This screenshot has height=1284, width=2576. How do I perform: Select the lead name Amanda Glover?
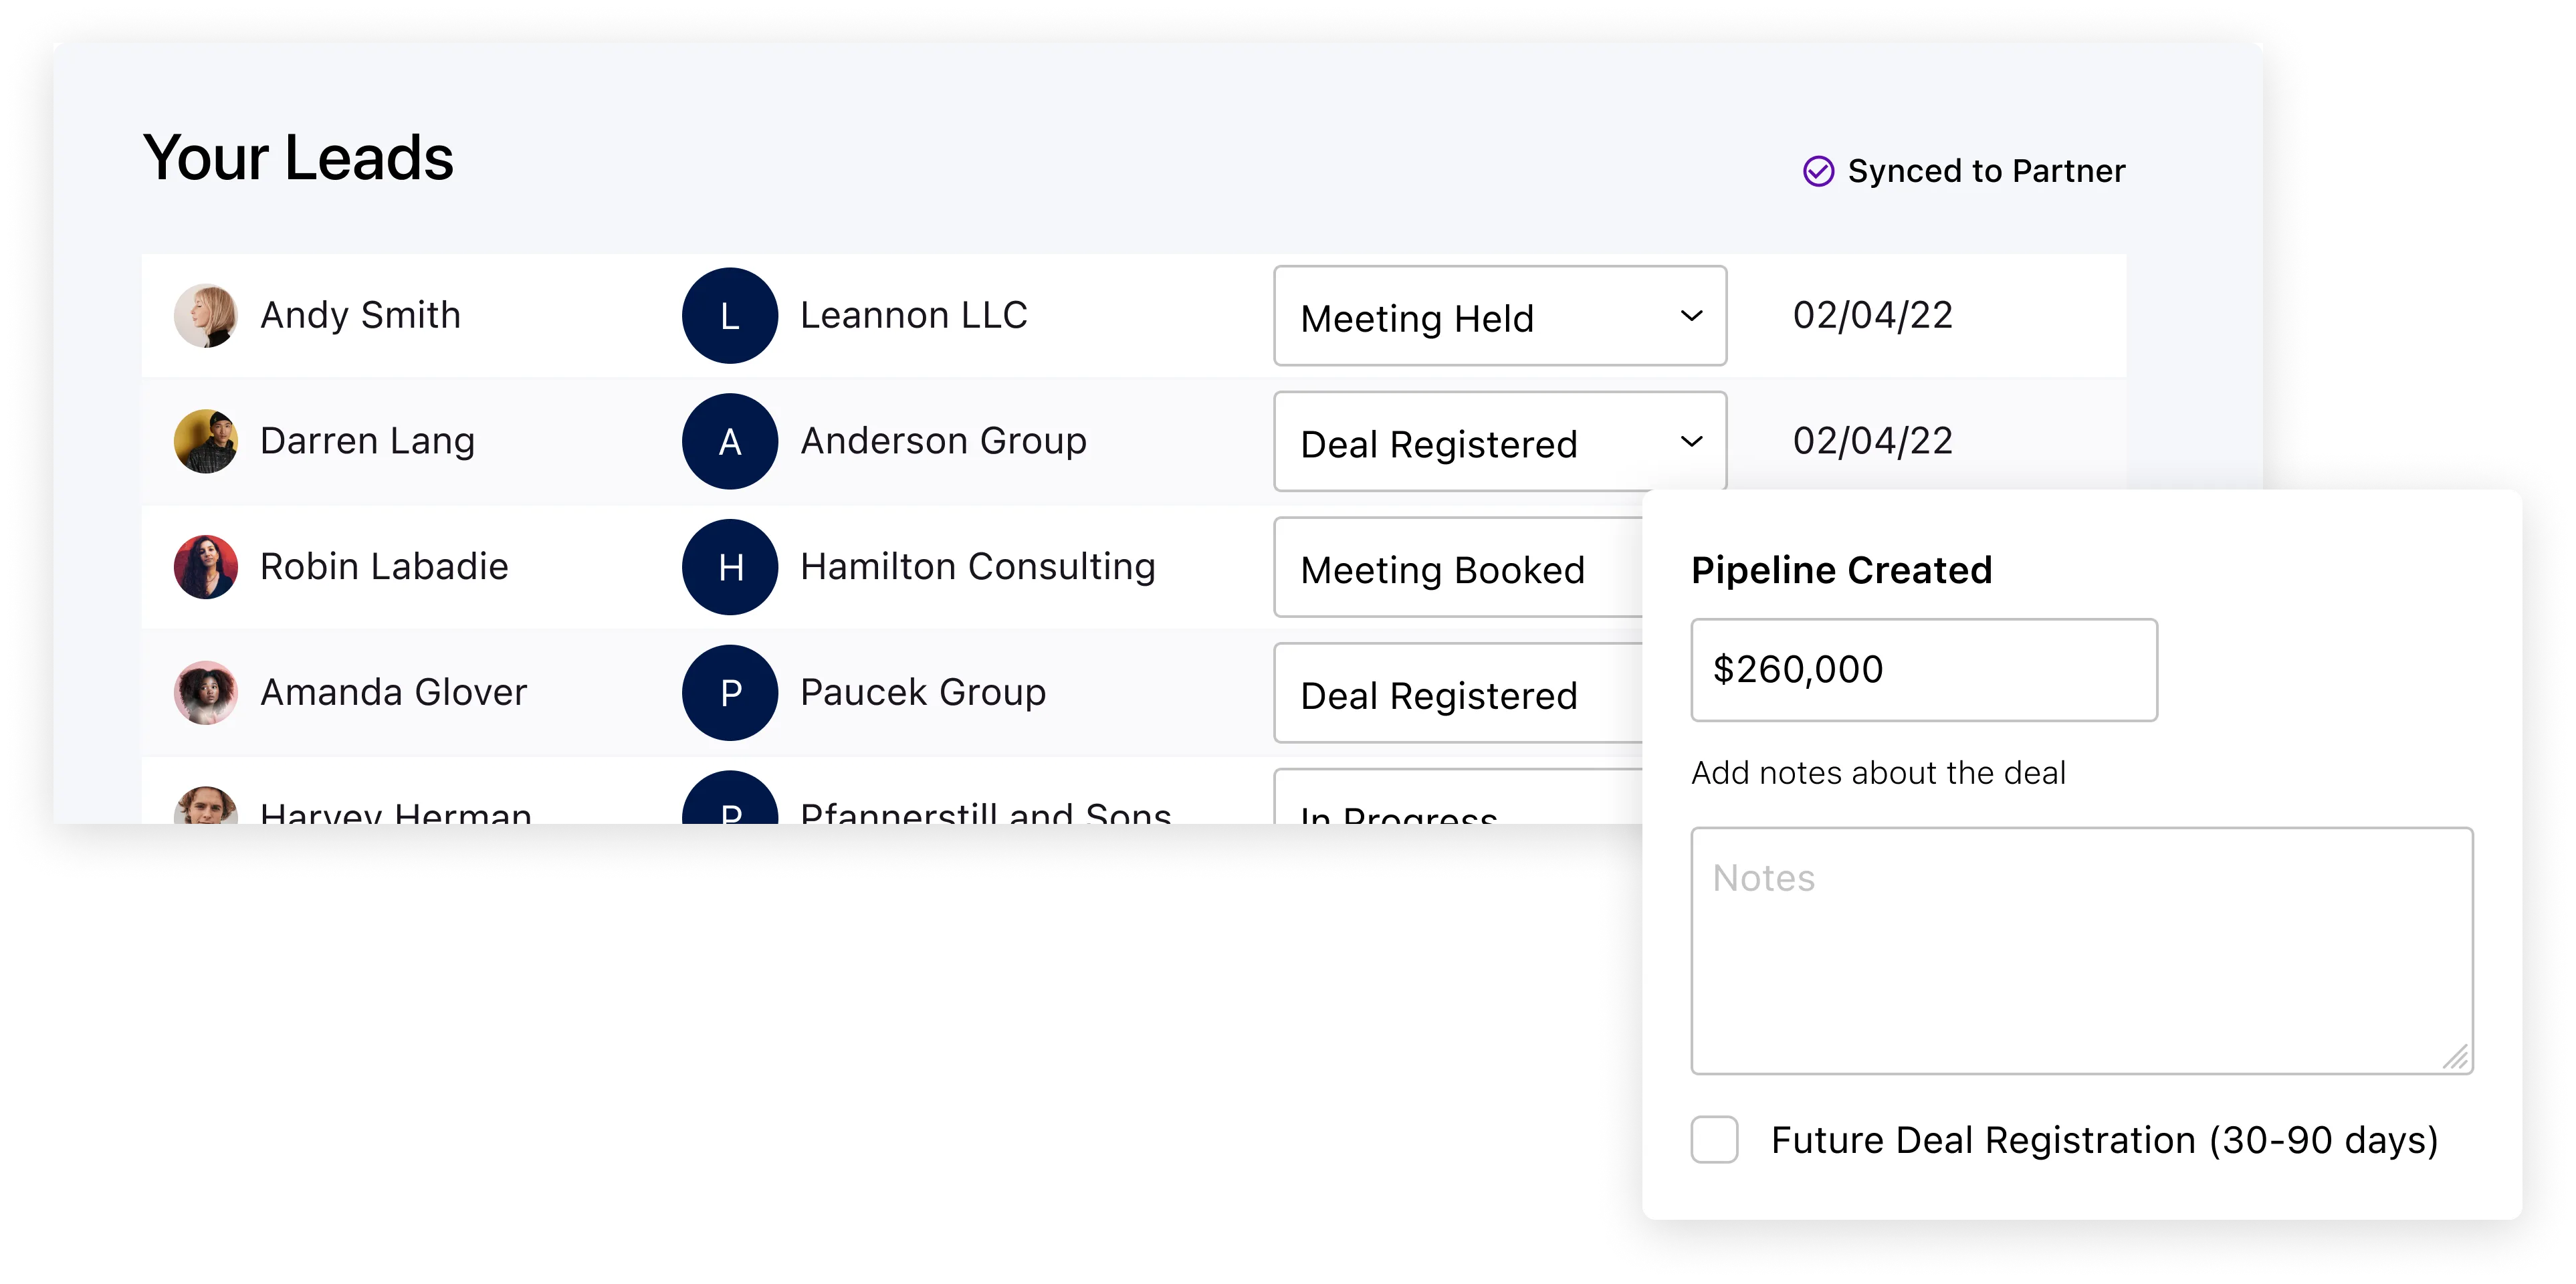click(394, 692)
